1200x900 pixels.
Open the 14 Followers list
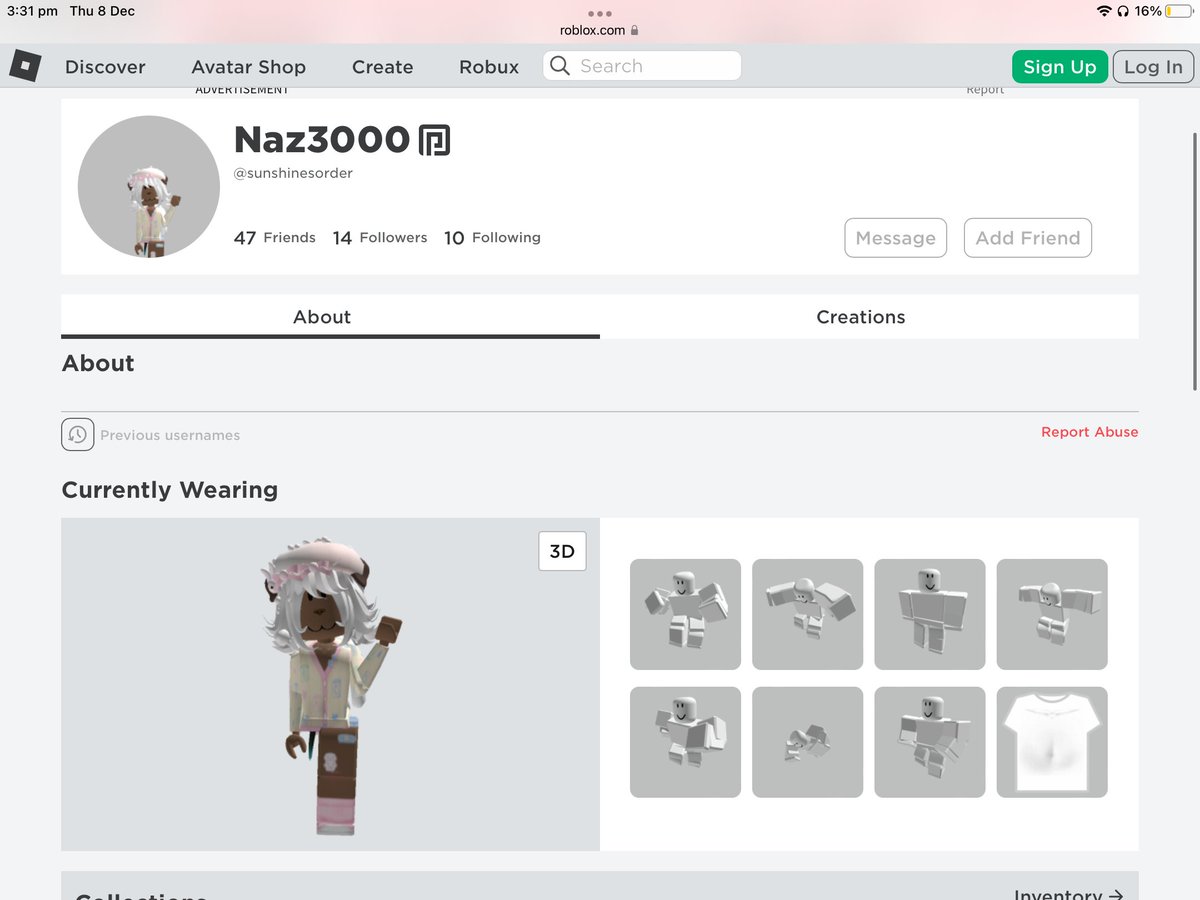click(380, 238)
